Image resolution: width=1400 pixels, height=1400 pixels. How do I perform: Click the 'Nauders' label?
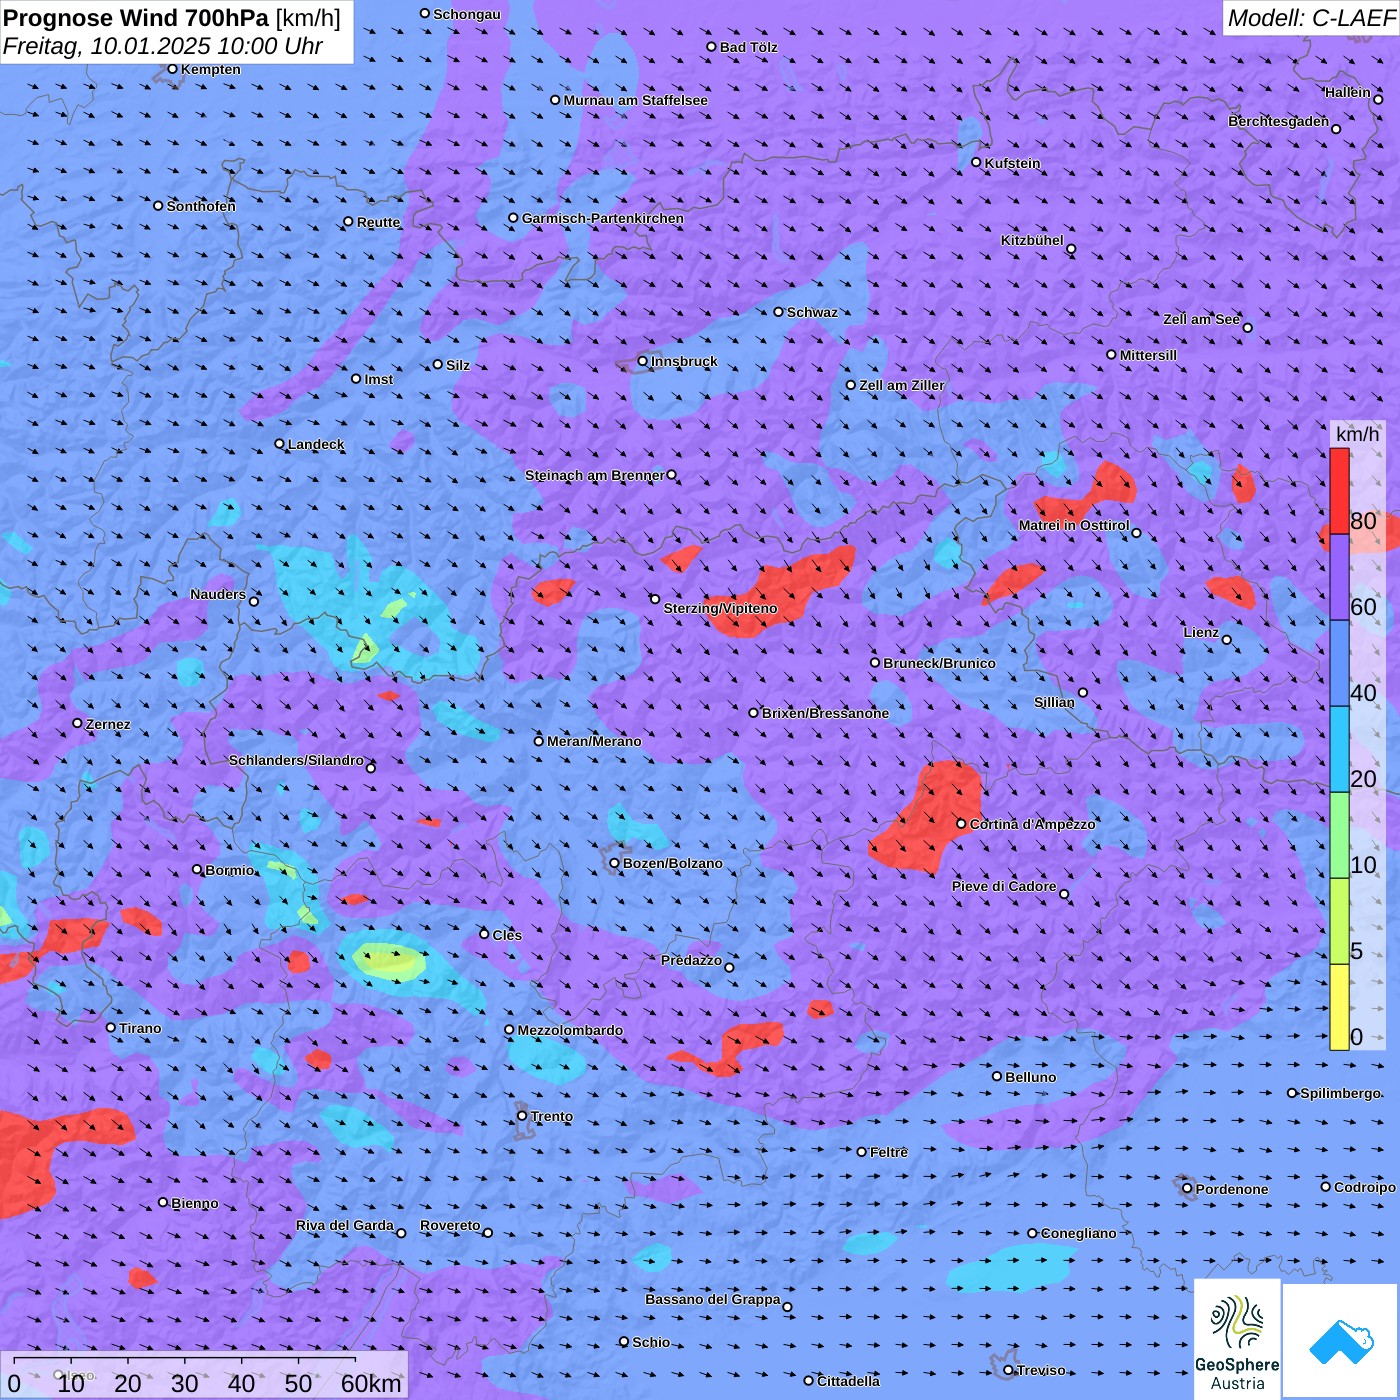pos(218,594)
